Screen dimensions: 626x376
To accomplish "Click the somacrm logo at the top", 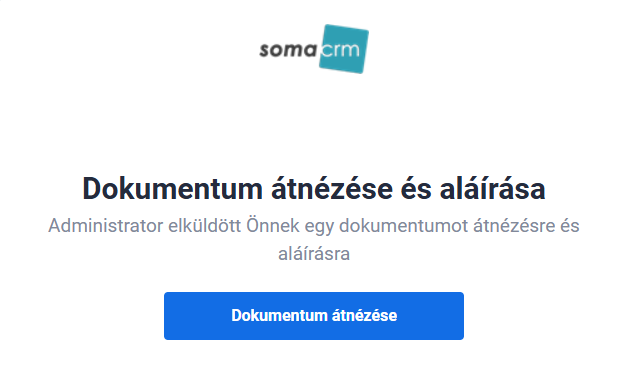I will (314, 49).
